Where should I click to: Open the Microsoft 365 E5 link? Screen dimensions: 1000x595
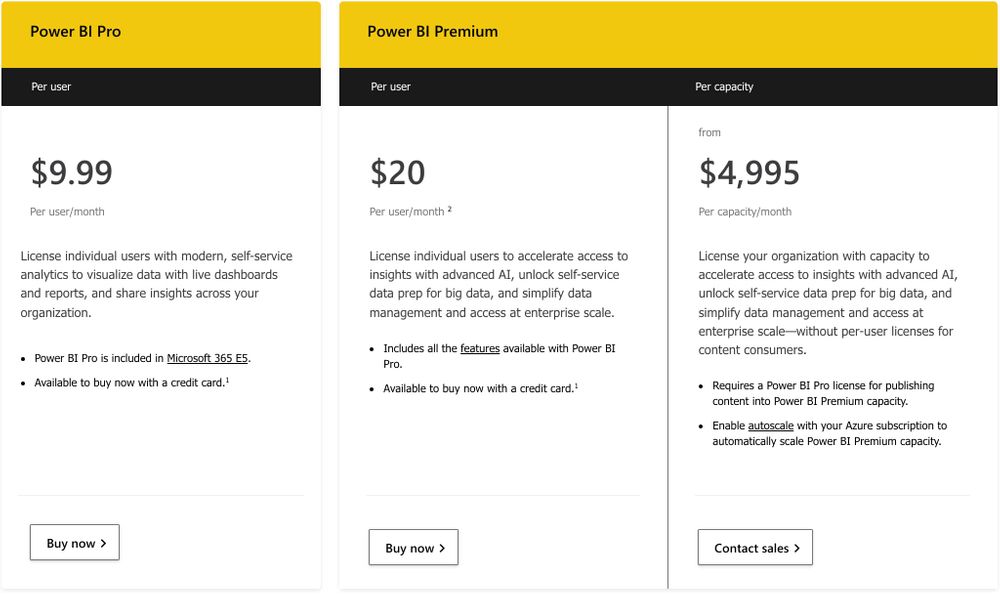tap(215, 357)
